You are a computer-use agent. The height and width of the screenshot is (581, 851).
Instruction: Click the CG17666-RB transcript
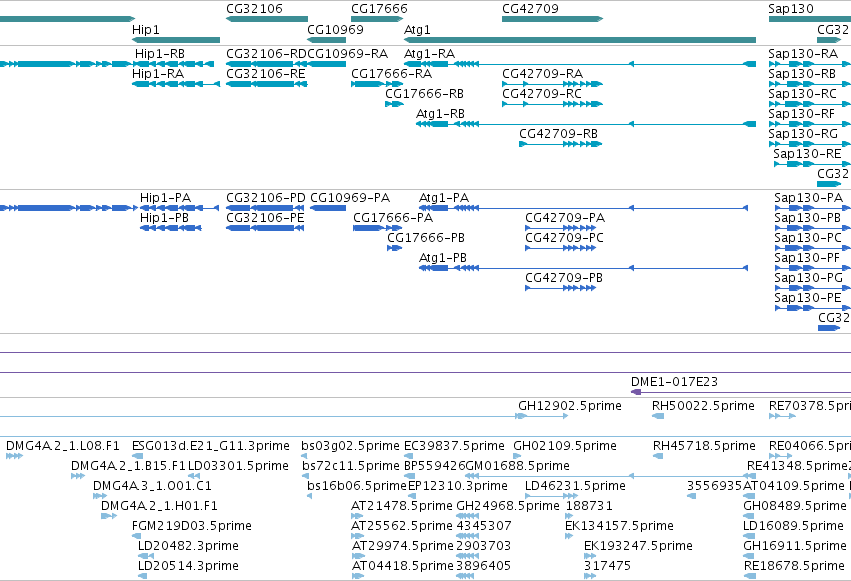click(394, 104)
